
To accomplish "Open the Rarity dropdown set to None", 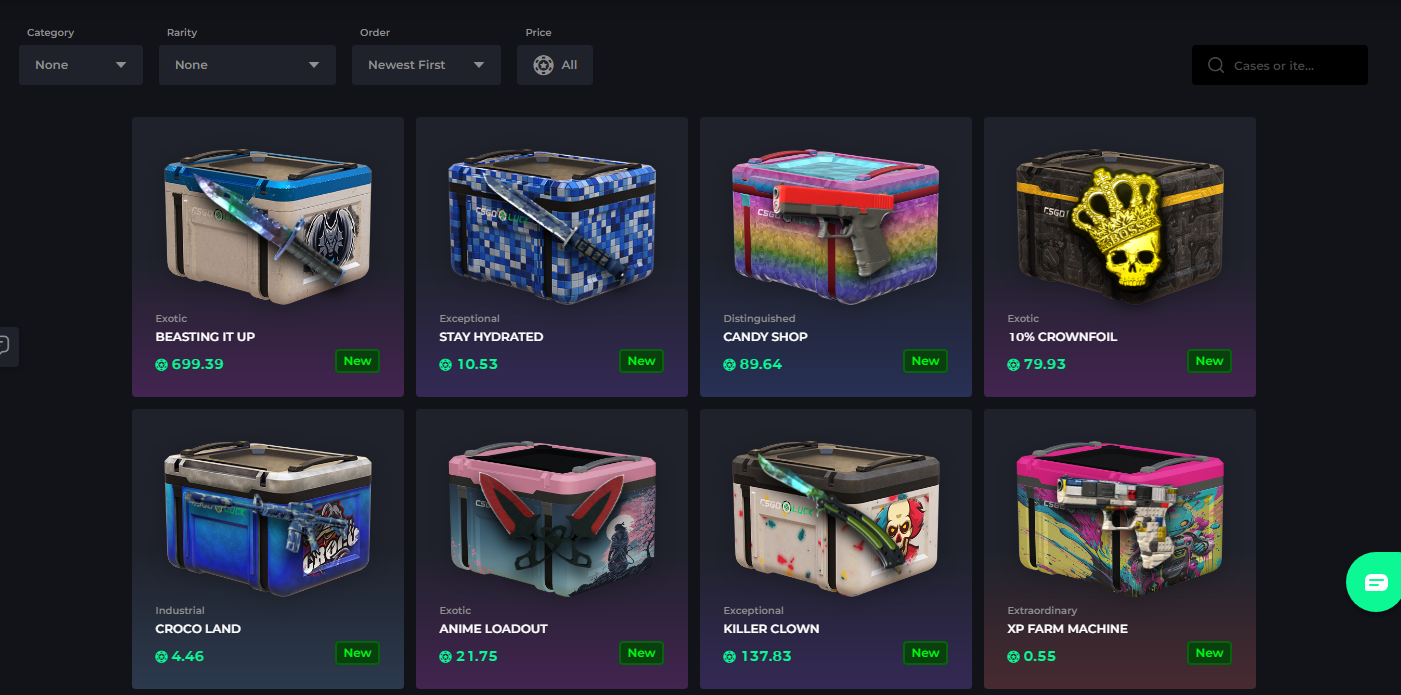I will point(247,65).
